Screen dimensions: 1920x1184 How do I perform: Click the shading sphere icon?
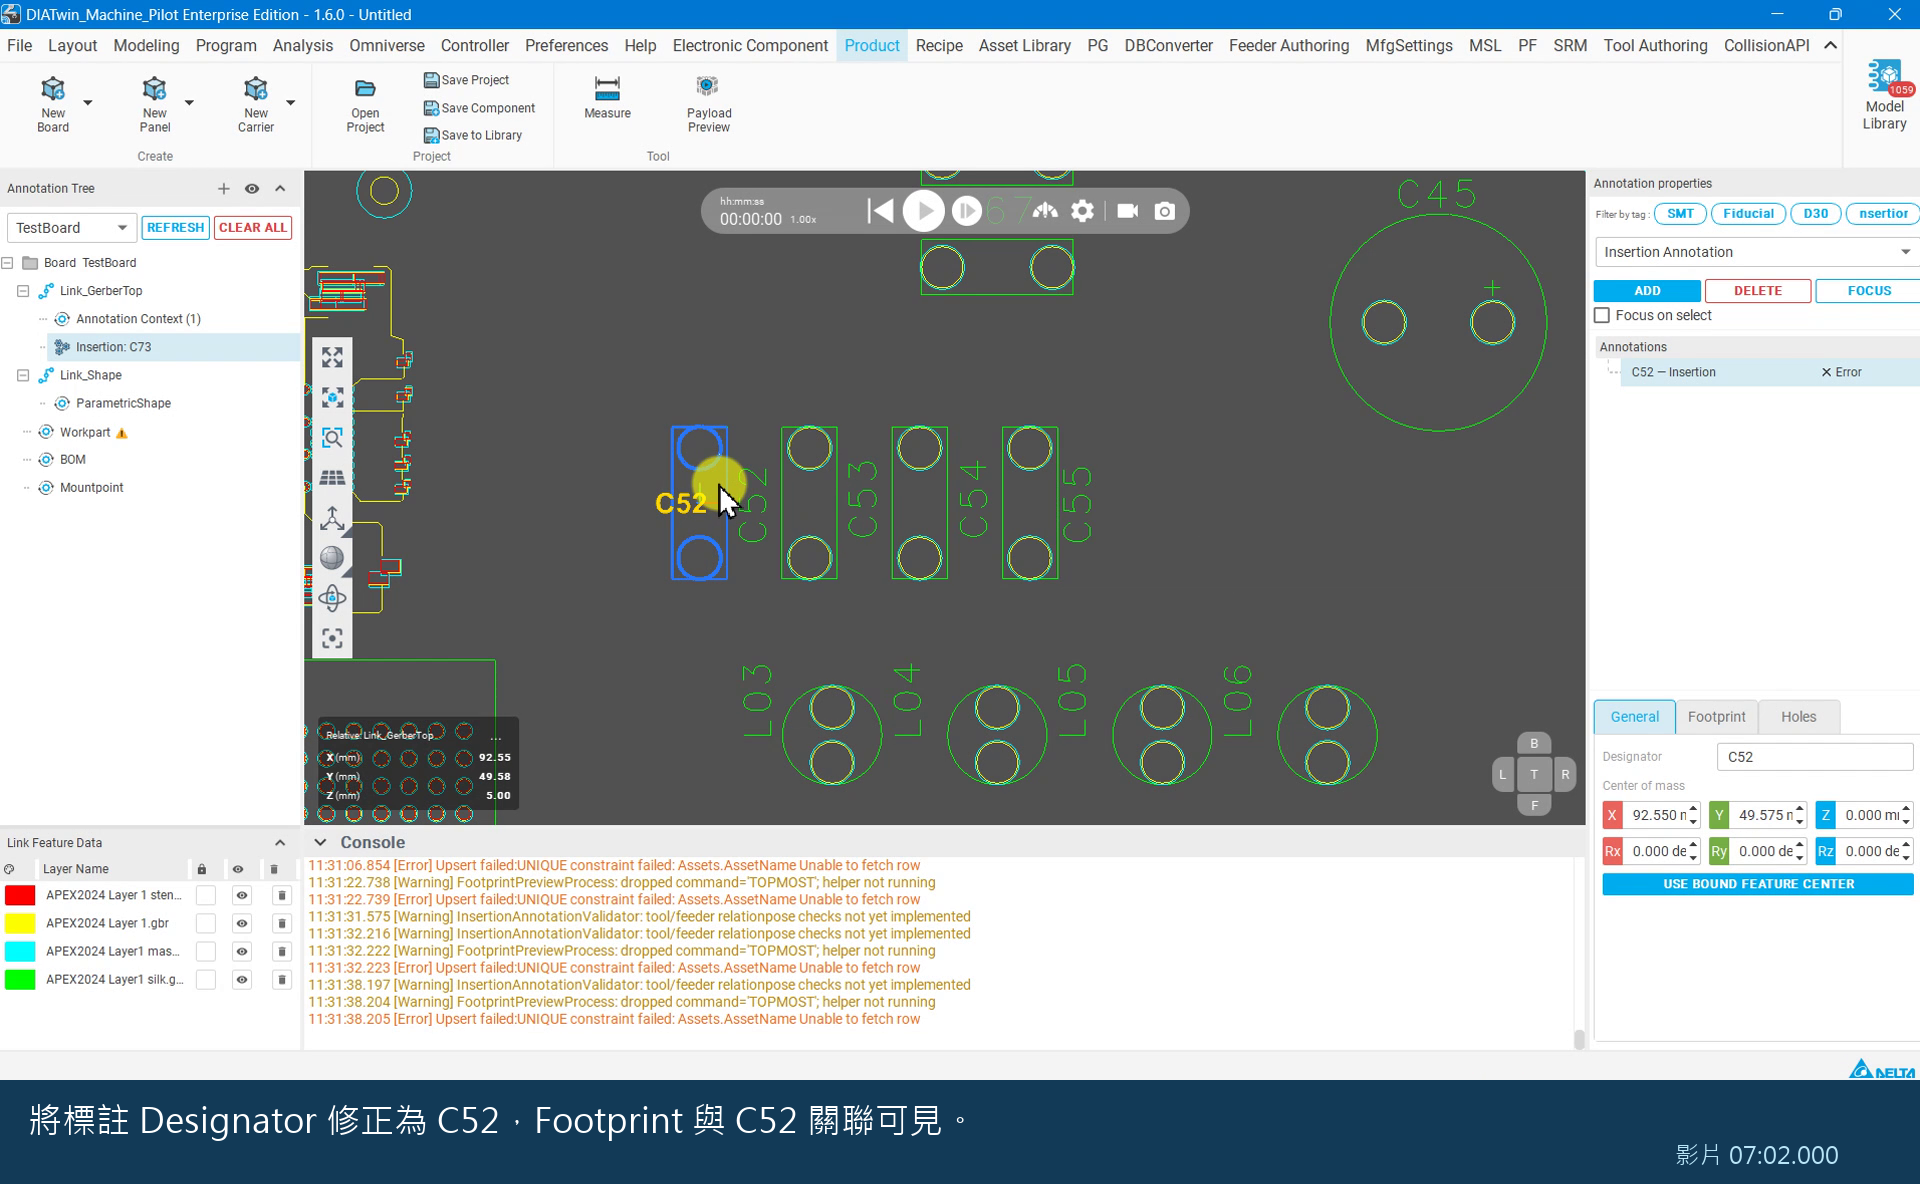pos(332,558)
